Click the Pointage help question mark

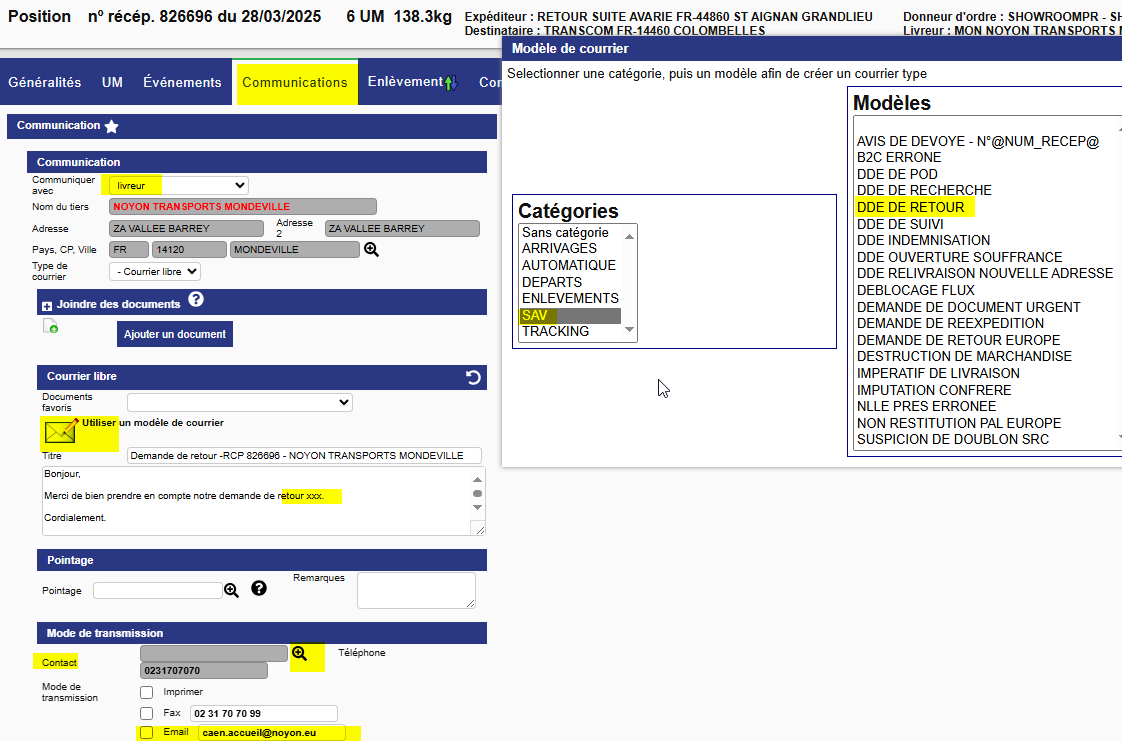click(x=259, y=588)
